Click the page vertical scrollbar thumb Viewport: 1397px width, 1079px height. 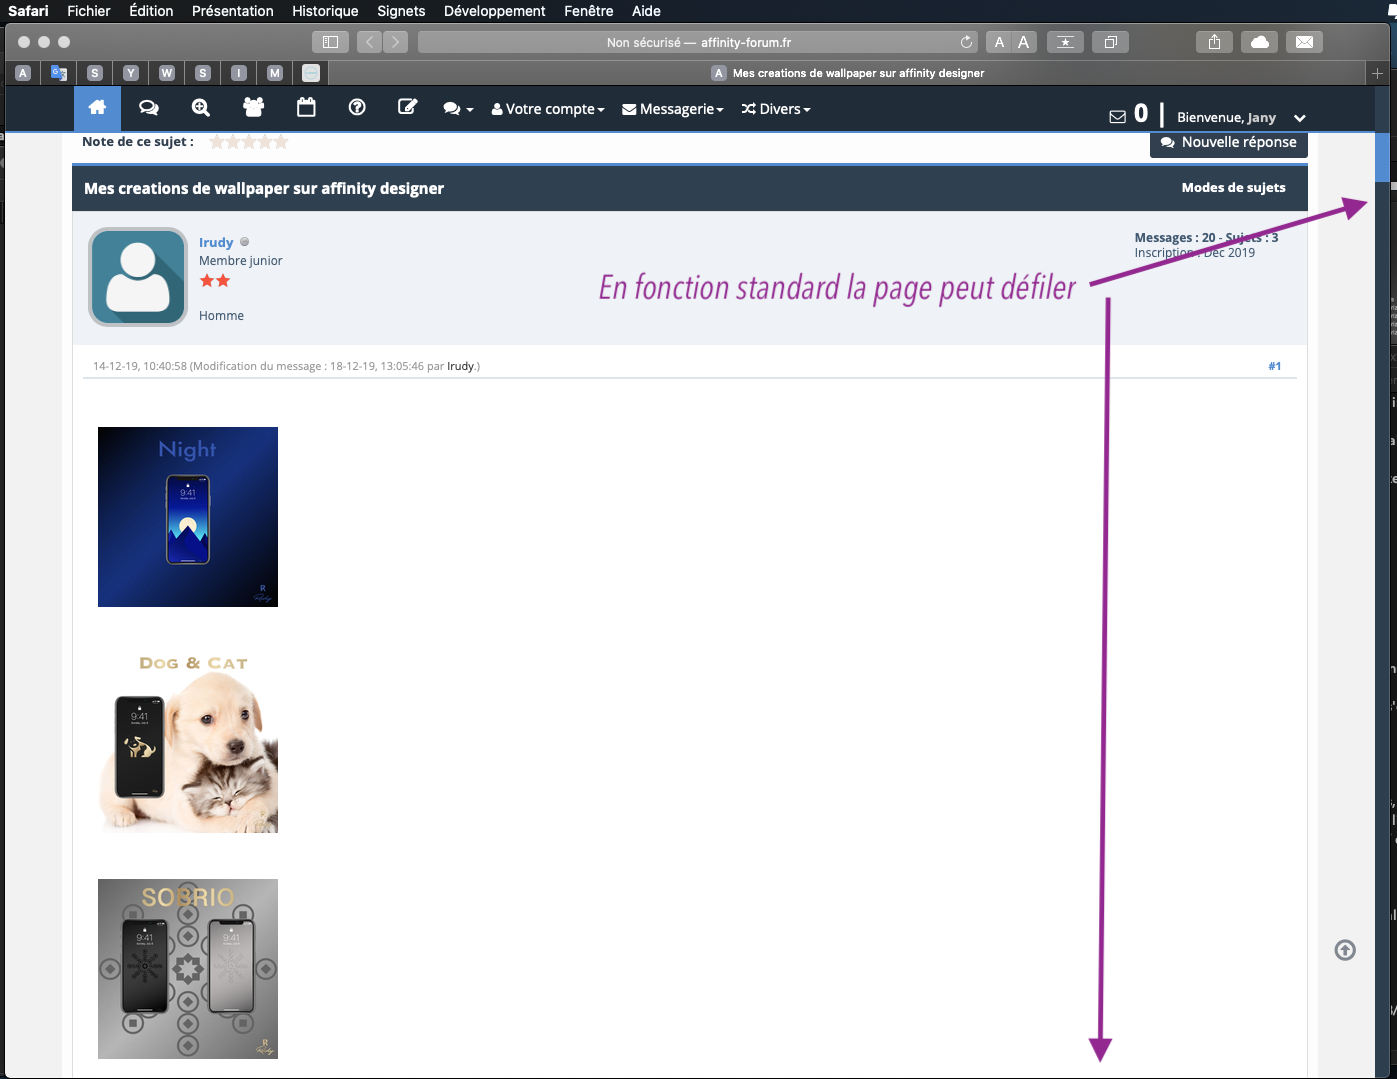point(1382,157)
